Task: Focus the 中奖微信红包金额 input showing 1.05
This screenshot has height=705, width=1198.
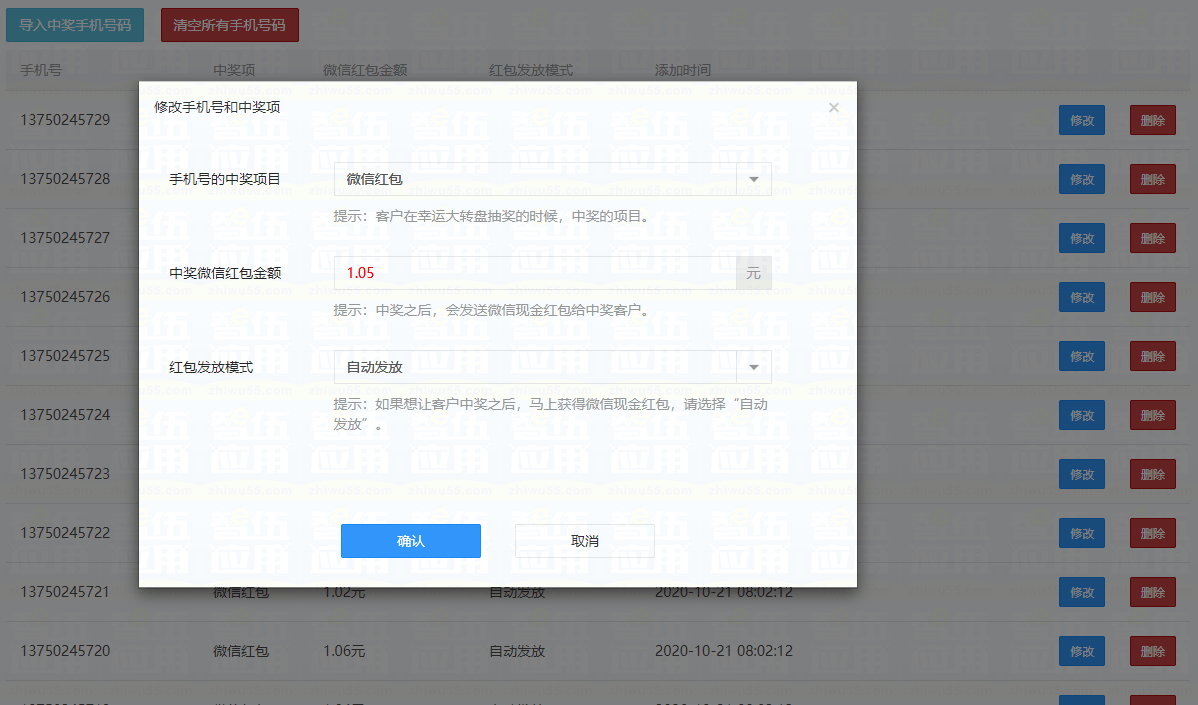Action: [535, 273]
